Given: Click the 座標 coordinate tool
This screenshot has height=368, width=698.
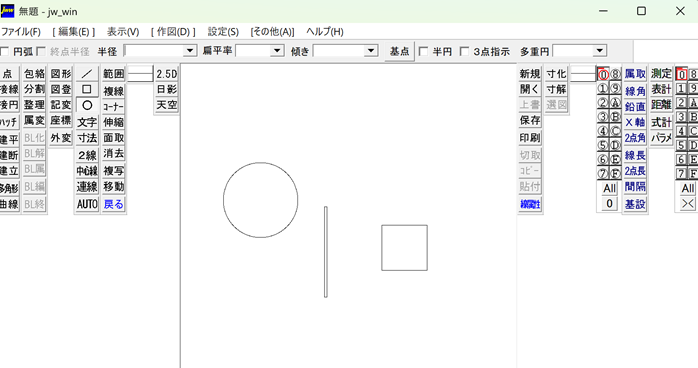Looking at the screenshot, I should click(61, 121).
